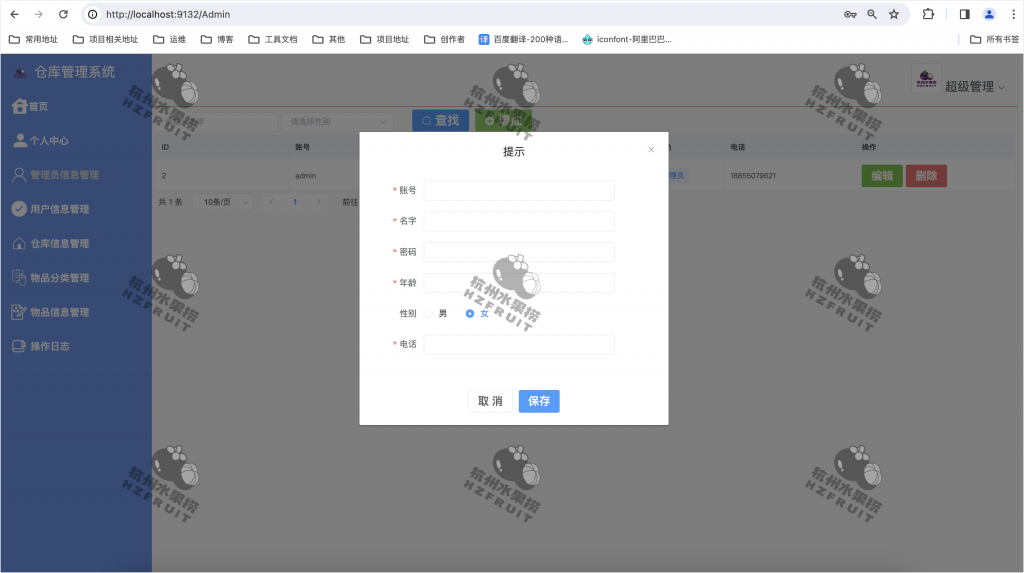The image size is (1024, 573).
Task: Click 保存 to save the form
Action: 539,401
